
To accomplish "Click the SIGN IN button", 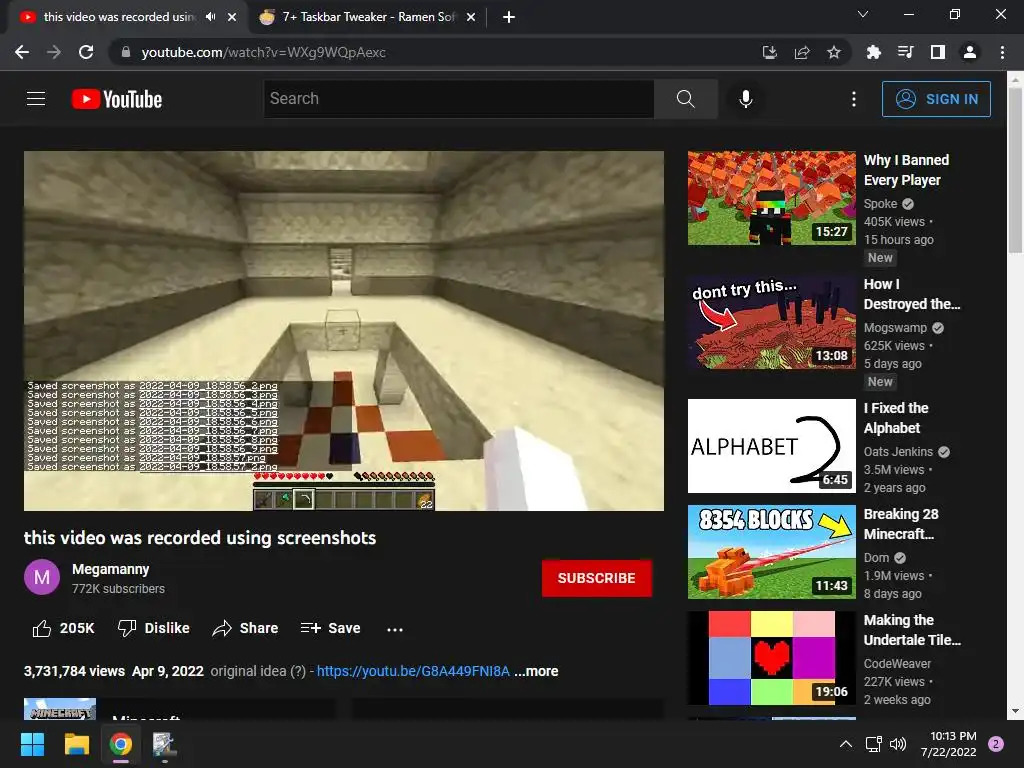I will (936, 99).
